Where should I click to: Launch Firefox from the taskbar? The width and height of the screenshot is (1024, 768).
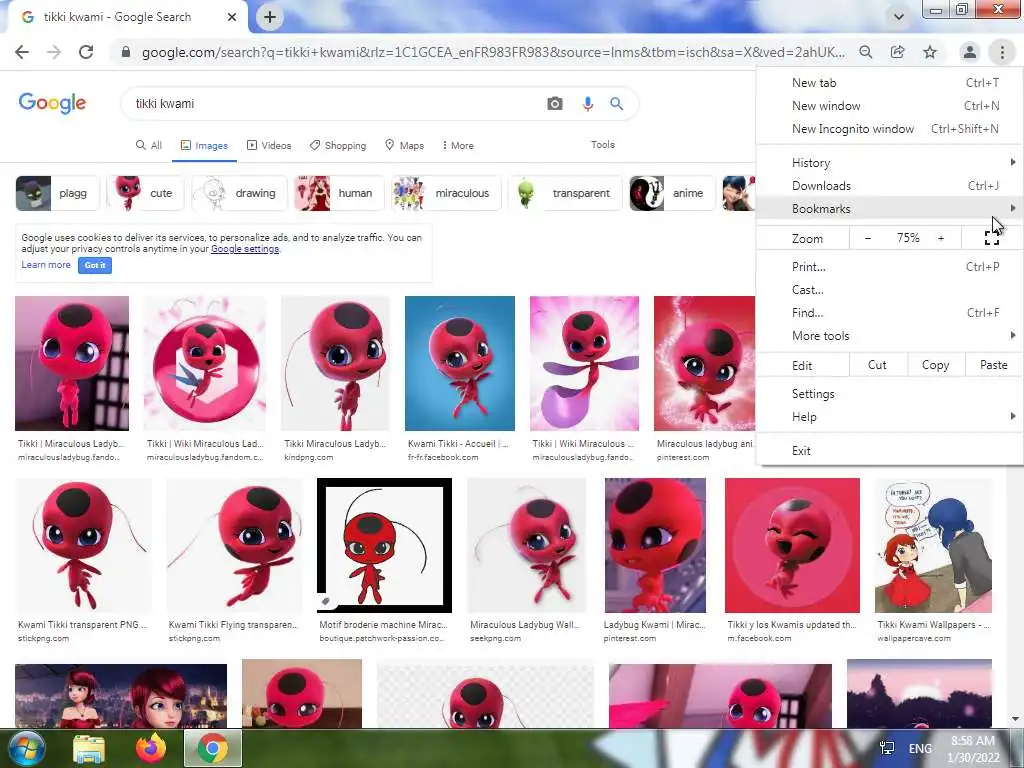tap(151, 748)
